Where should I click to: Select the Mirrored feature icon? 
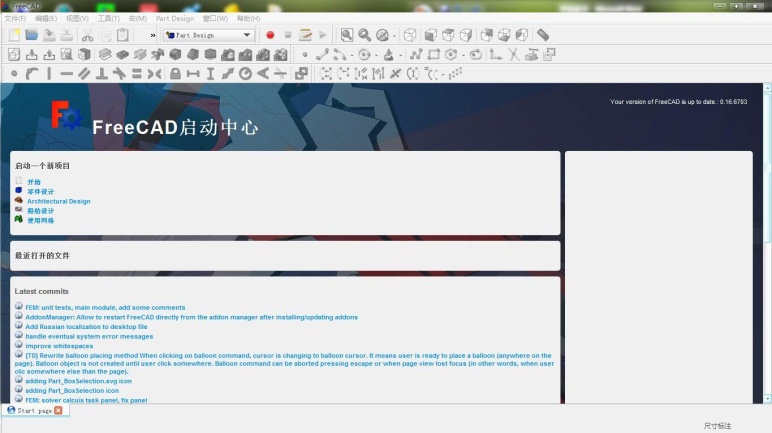[228, 54]
